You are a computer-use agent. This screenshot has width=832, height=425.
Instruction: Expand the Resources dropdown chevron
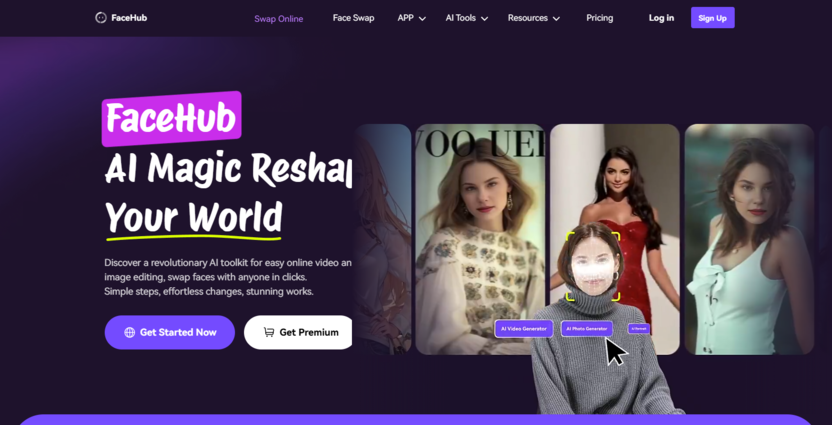pyautogui.click(x=556, y=19)
